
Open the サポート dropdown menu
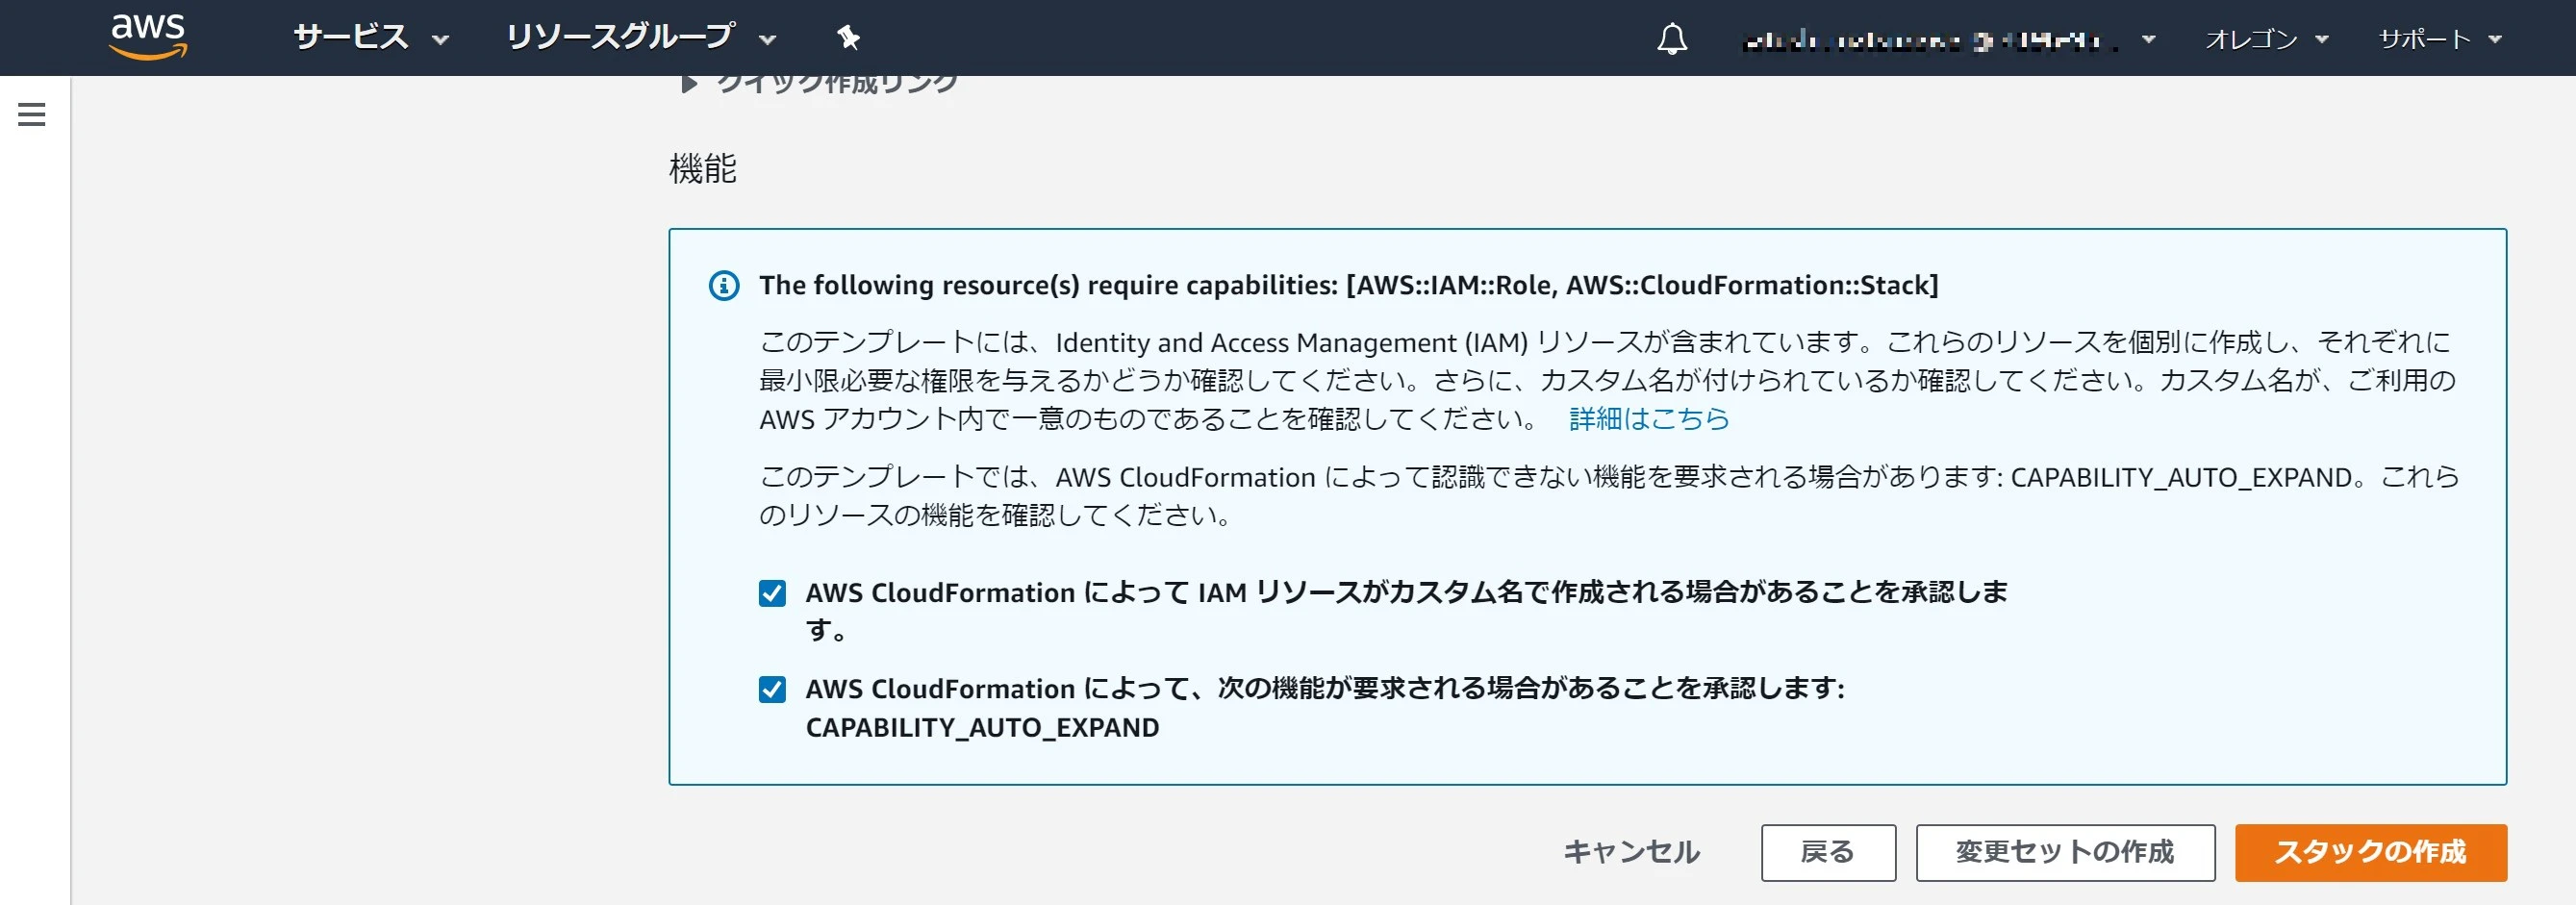[2440, 39]
